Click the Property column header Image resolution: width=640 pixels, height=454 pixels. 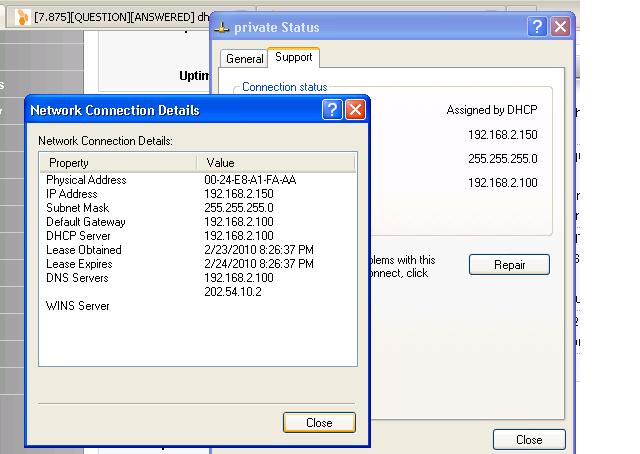[x=118, y=162]
